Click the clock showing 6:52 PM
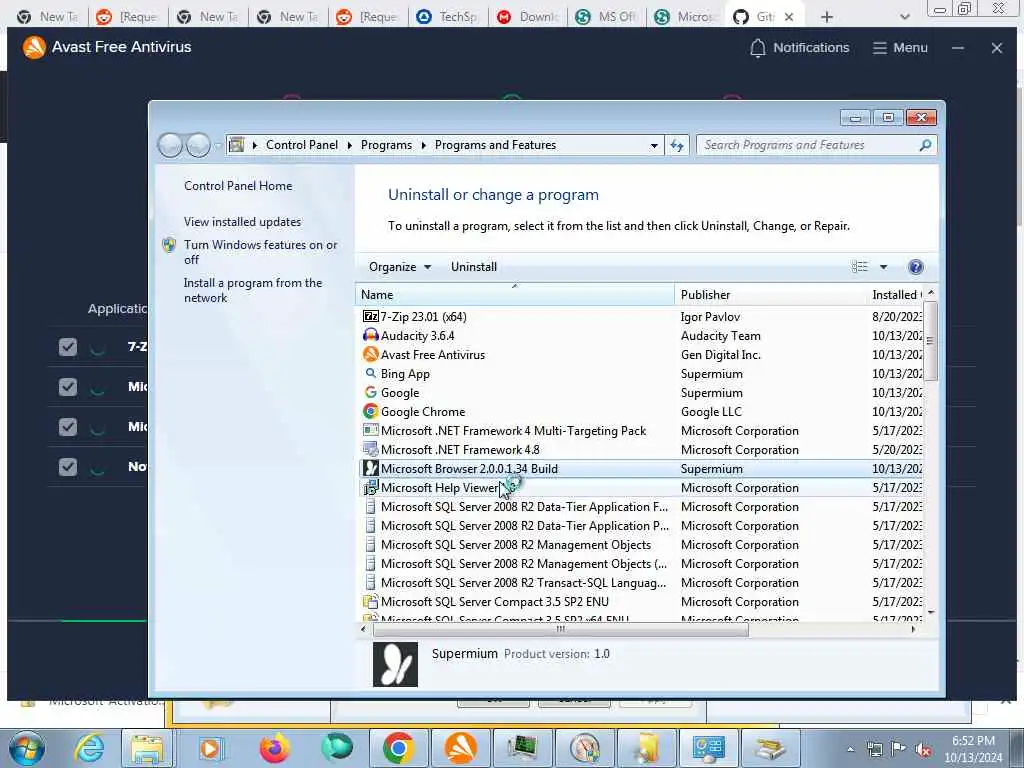Viewport: 1024px width, 768px height. click(973, 741)
